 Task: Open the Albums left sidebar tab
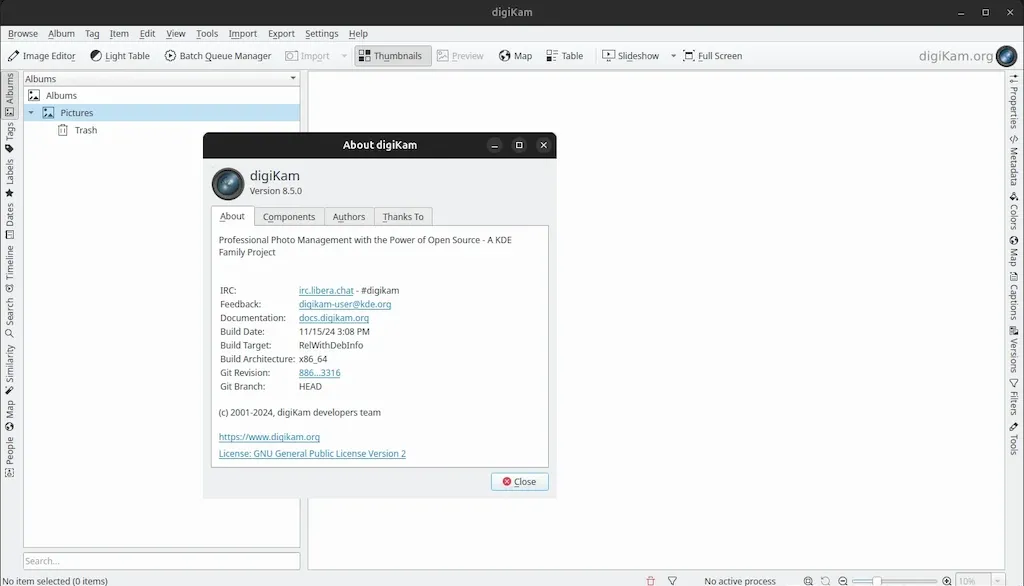(x=9, y=95)
